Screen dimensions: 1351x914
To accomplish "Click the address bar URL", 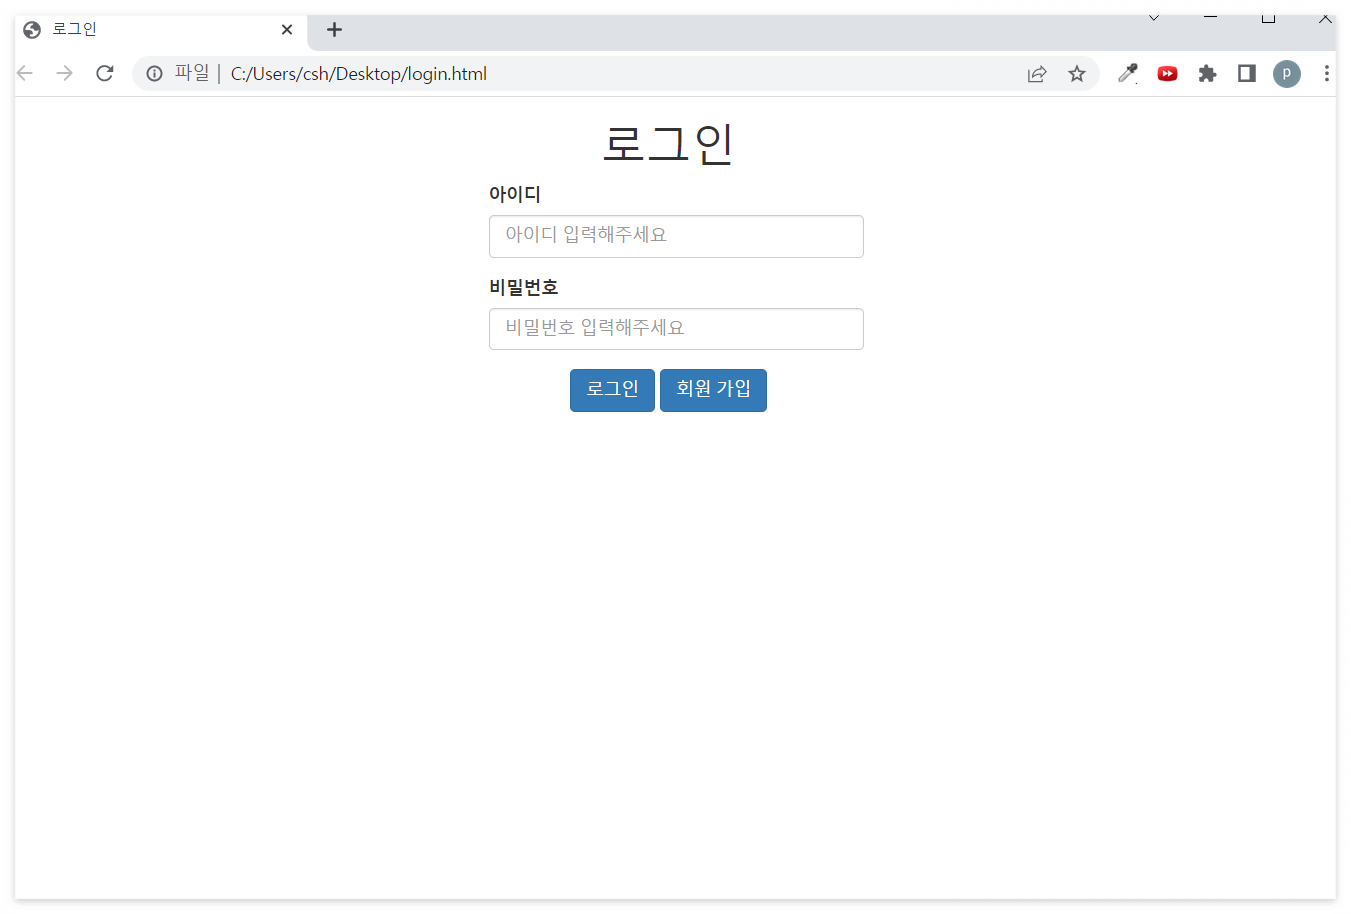I will [x=359, y=73].
